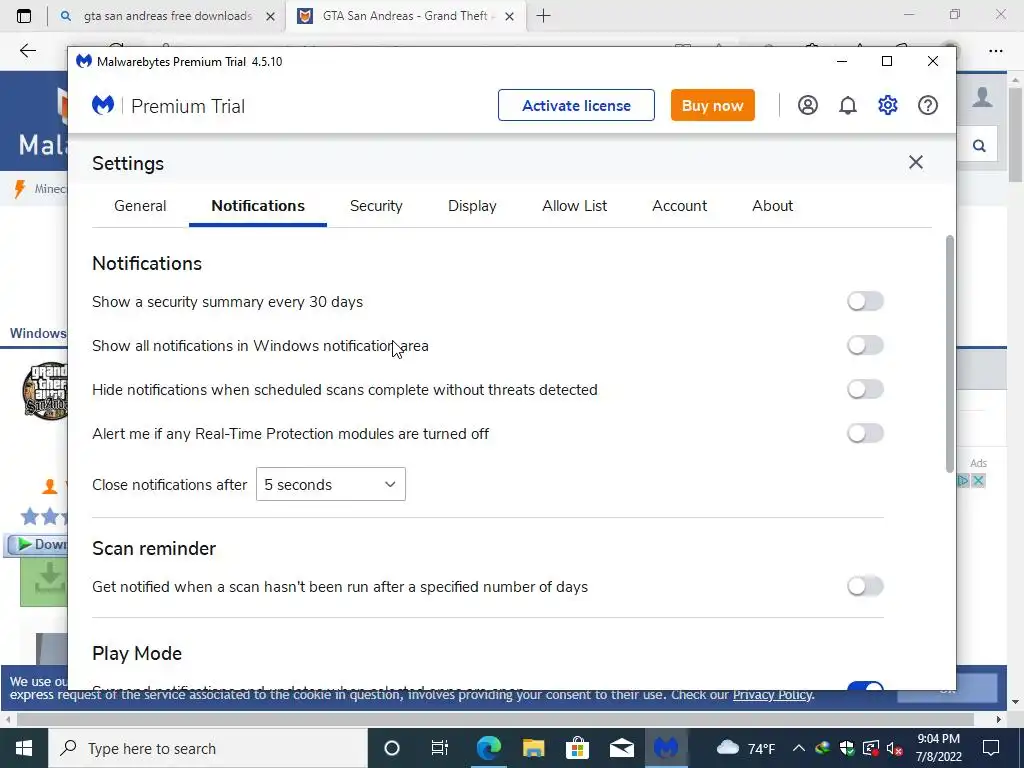The height and width of the screenshot is (768, 1024).
Task: Close the 'gta san andreas free downloads' tab
Action: (270, 16)
